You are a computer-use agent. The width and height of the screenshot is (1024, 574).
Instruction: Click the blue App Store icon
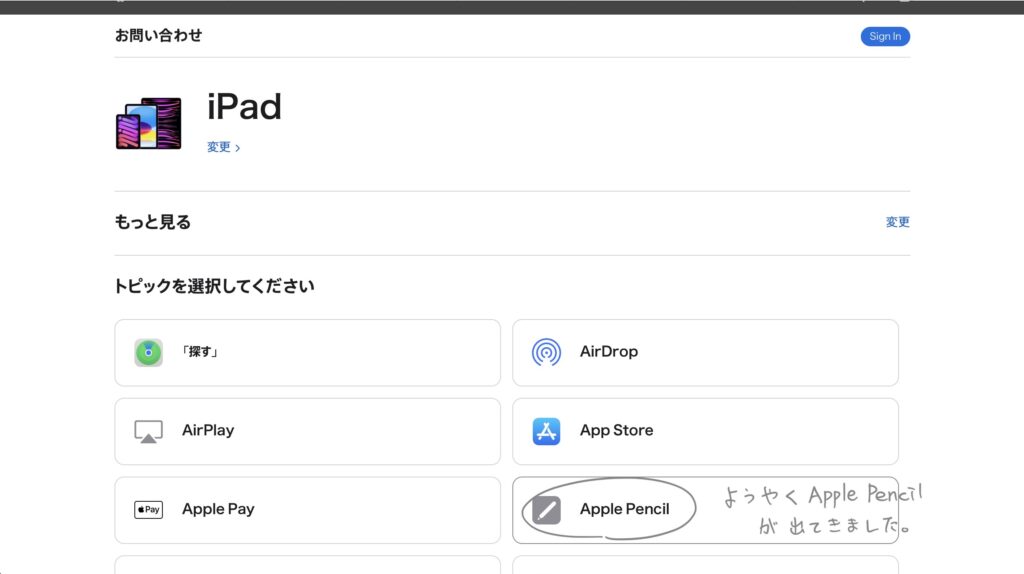(x=546, y=432)
